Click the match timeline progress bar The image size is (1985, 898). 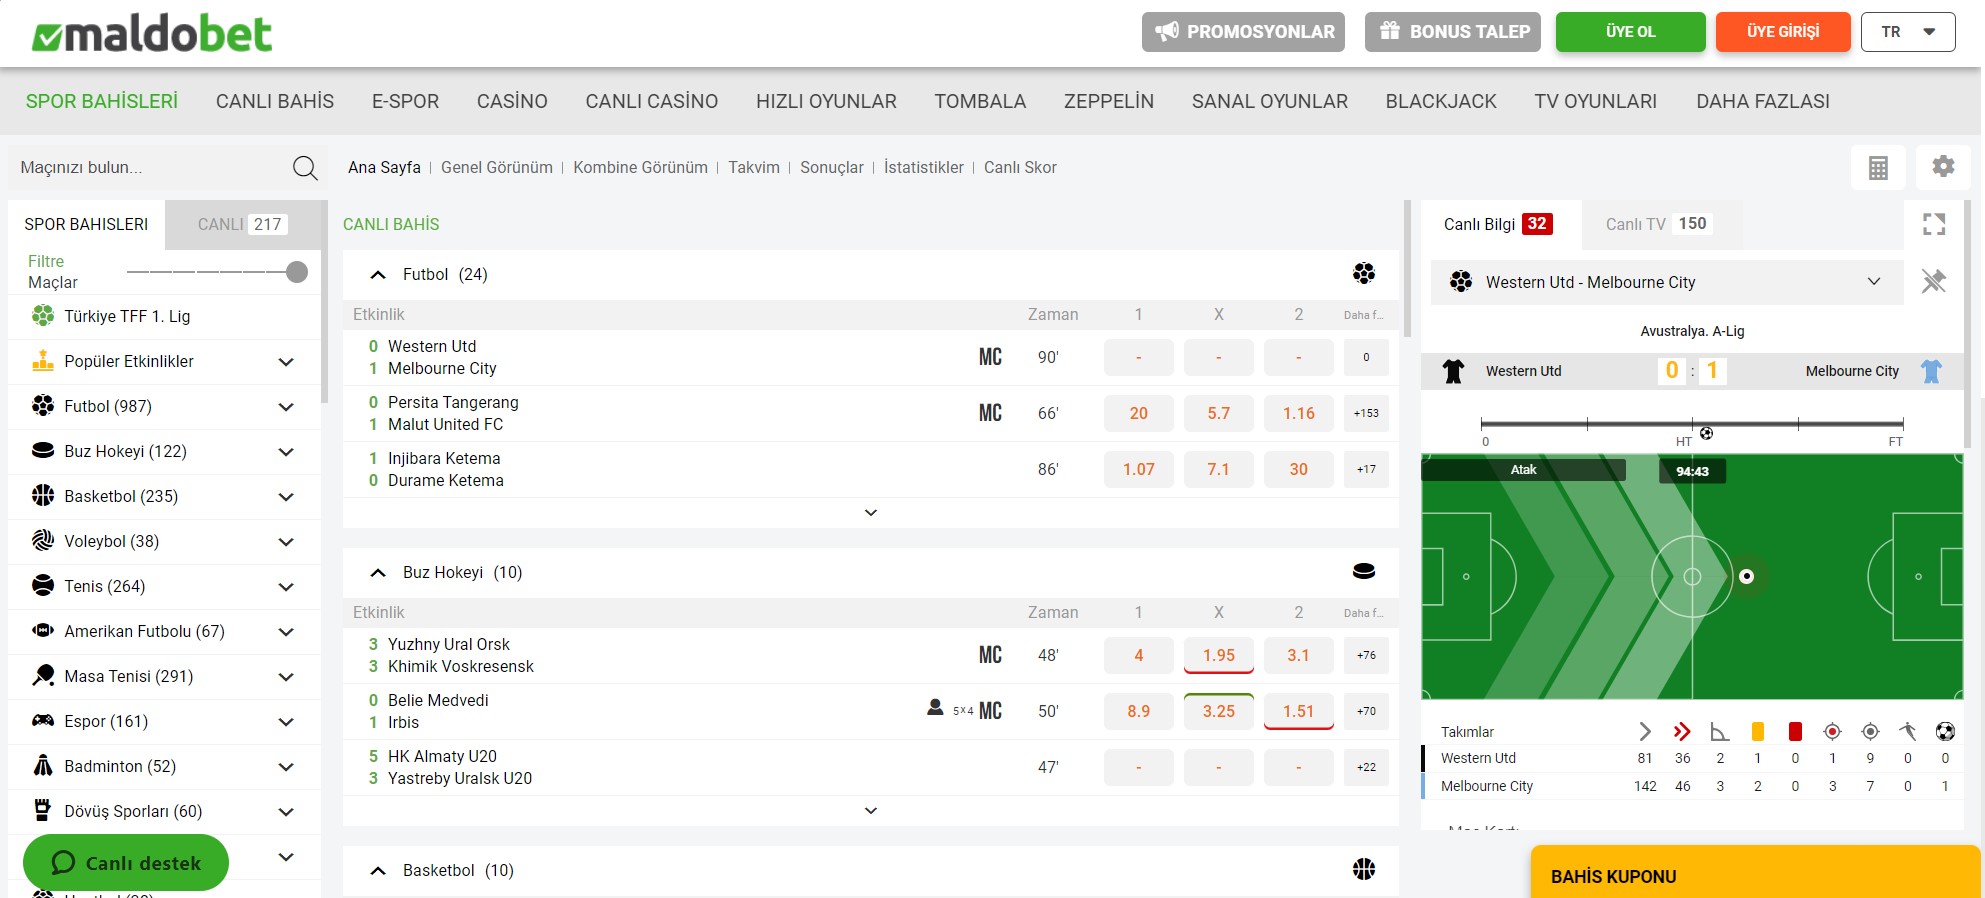pyautogui.click(x=1692, y=424)
